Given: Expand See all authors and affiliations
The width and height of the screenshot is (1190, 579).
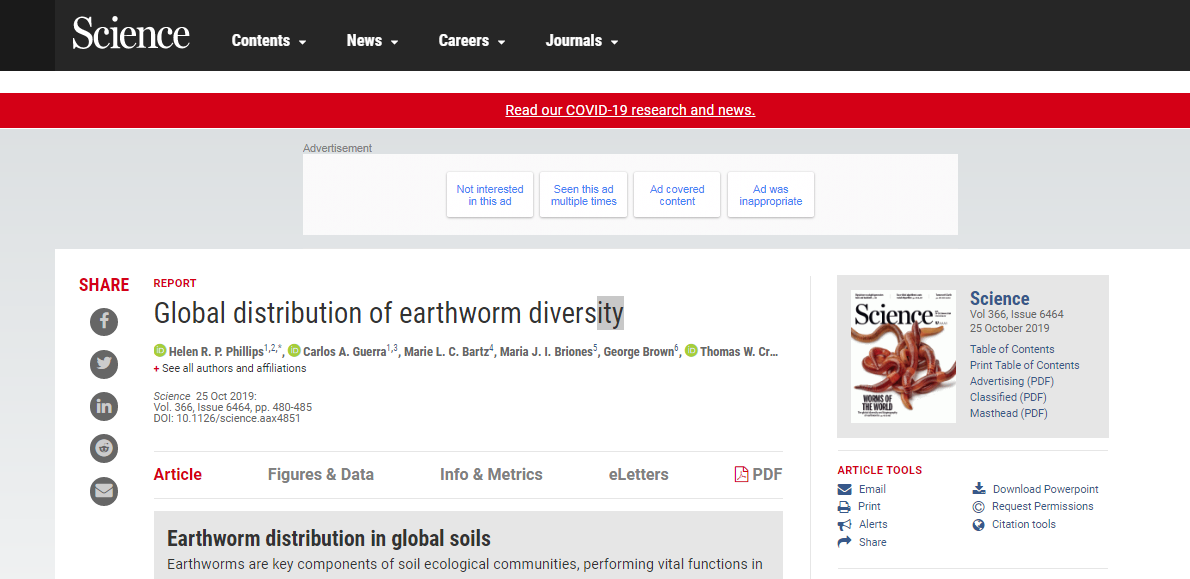Looking at the screenshot, I should [x=234, y=368].
